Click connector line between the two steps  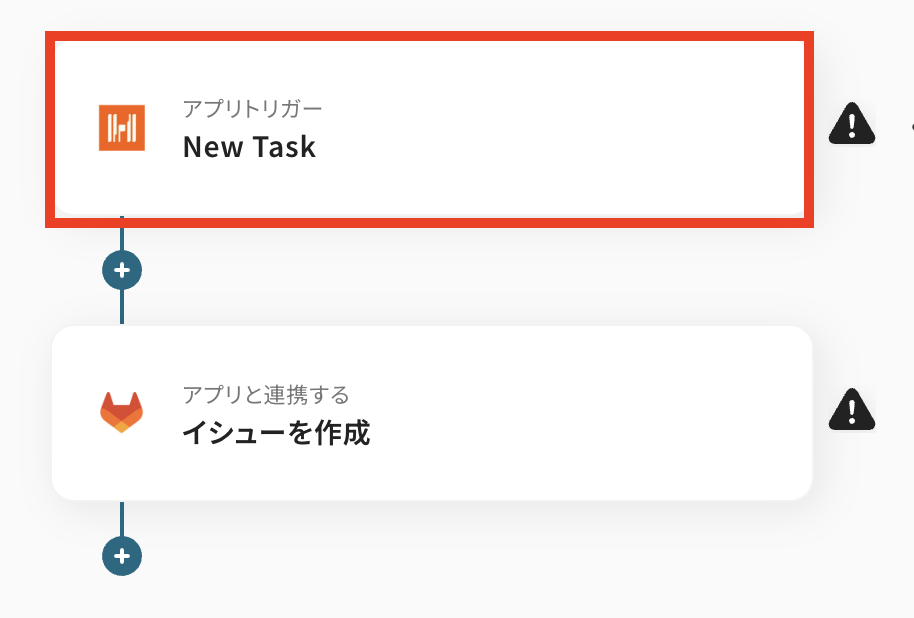pyautogui.click(x=122, y=305)
